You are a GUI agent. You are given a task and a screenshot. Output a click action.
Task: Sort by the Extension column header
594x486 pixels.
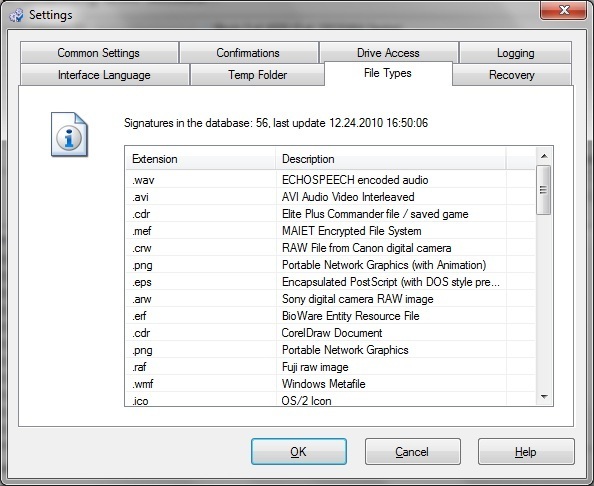coord(200,159)
